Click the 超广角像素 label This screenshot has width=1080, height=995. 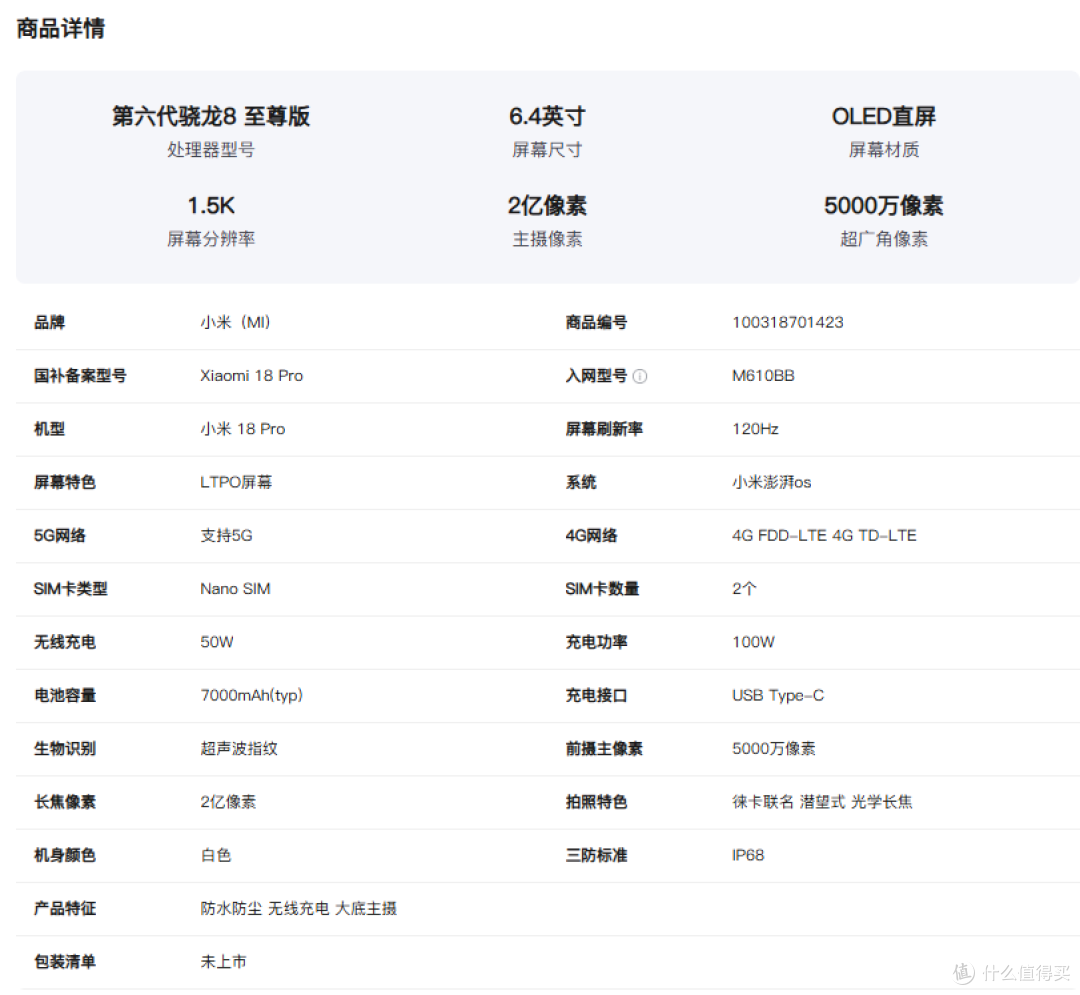coord(884,239)
